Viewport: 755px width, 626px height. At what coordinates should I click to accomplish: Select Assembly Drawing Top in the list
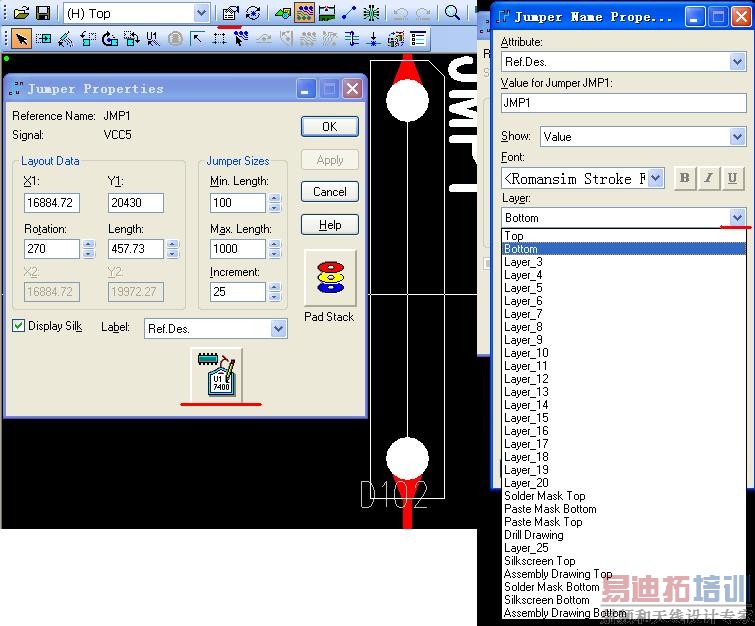tap(624, 574)
